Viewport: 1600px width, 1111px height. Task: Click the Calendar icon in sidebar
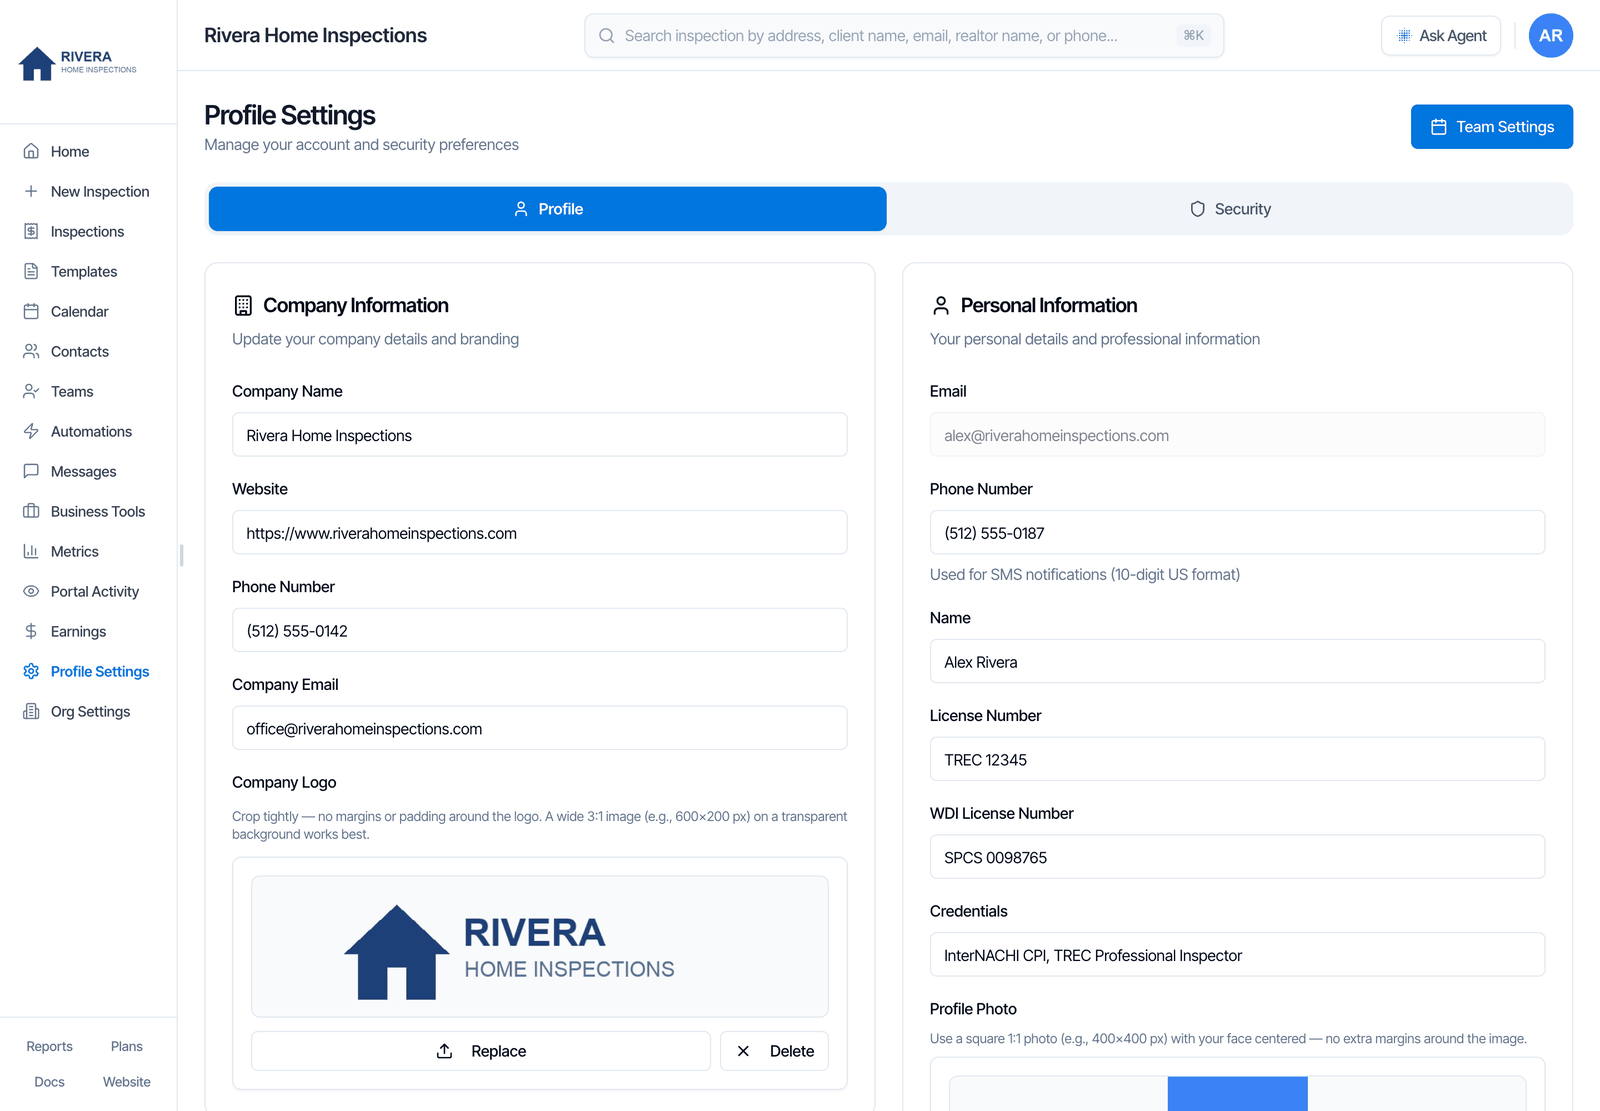pyautogui.click(x=31, y=311)
